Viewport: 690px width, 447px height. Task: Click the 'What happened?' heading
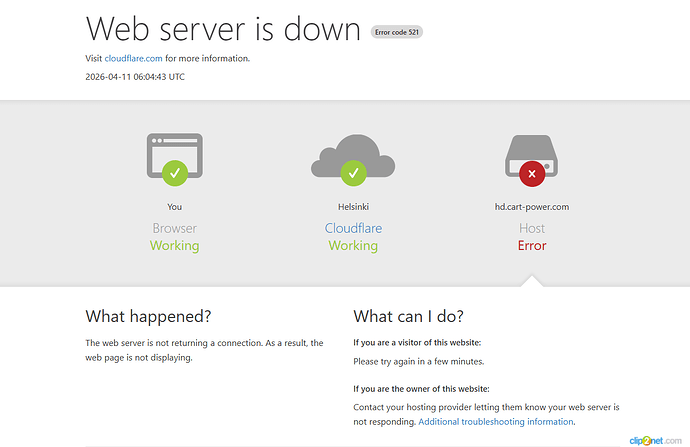tap(148, 316)
